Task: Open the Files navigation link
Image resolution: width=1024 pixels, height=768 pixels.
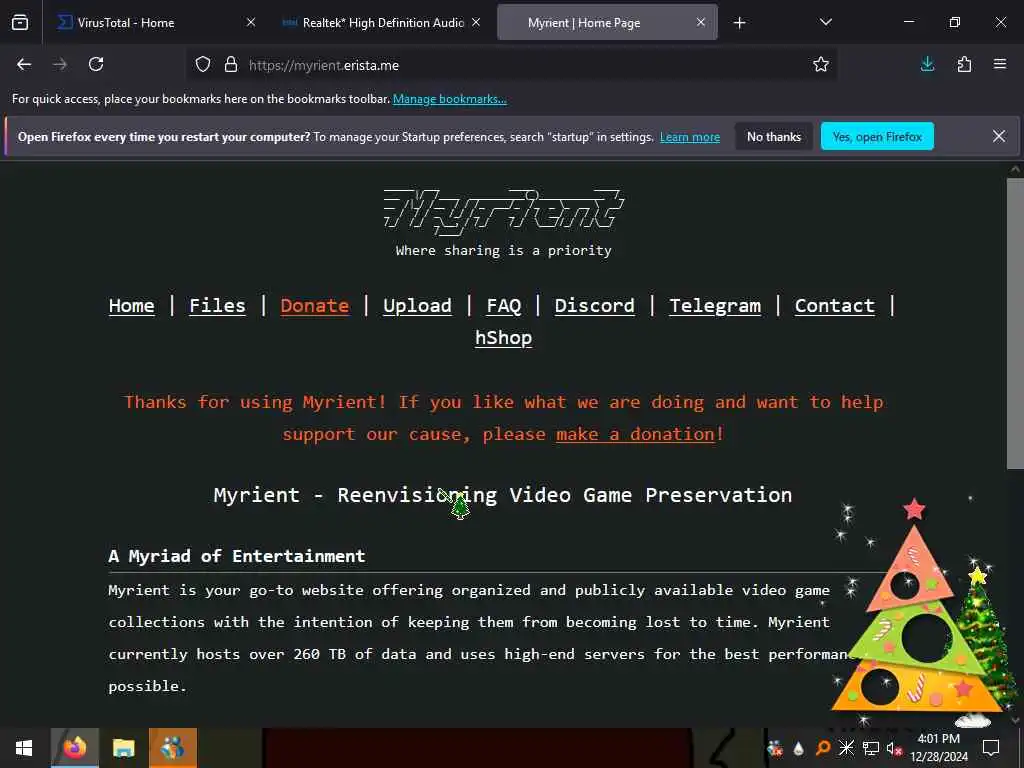Action: coord(217,306)
